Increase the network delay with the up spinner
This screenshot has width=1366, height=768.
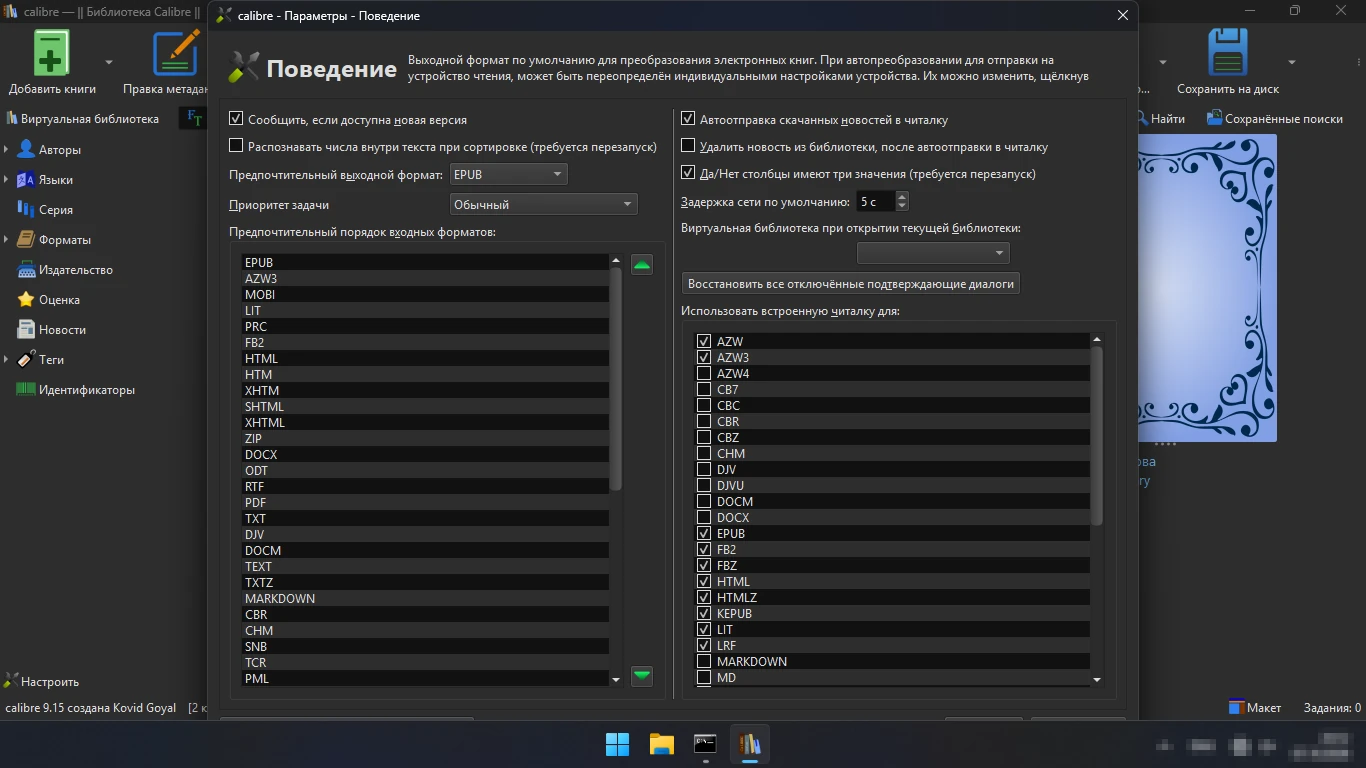tap(902, 197)
